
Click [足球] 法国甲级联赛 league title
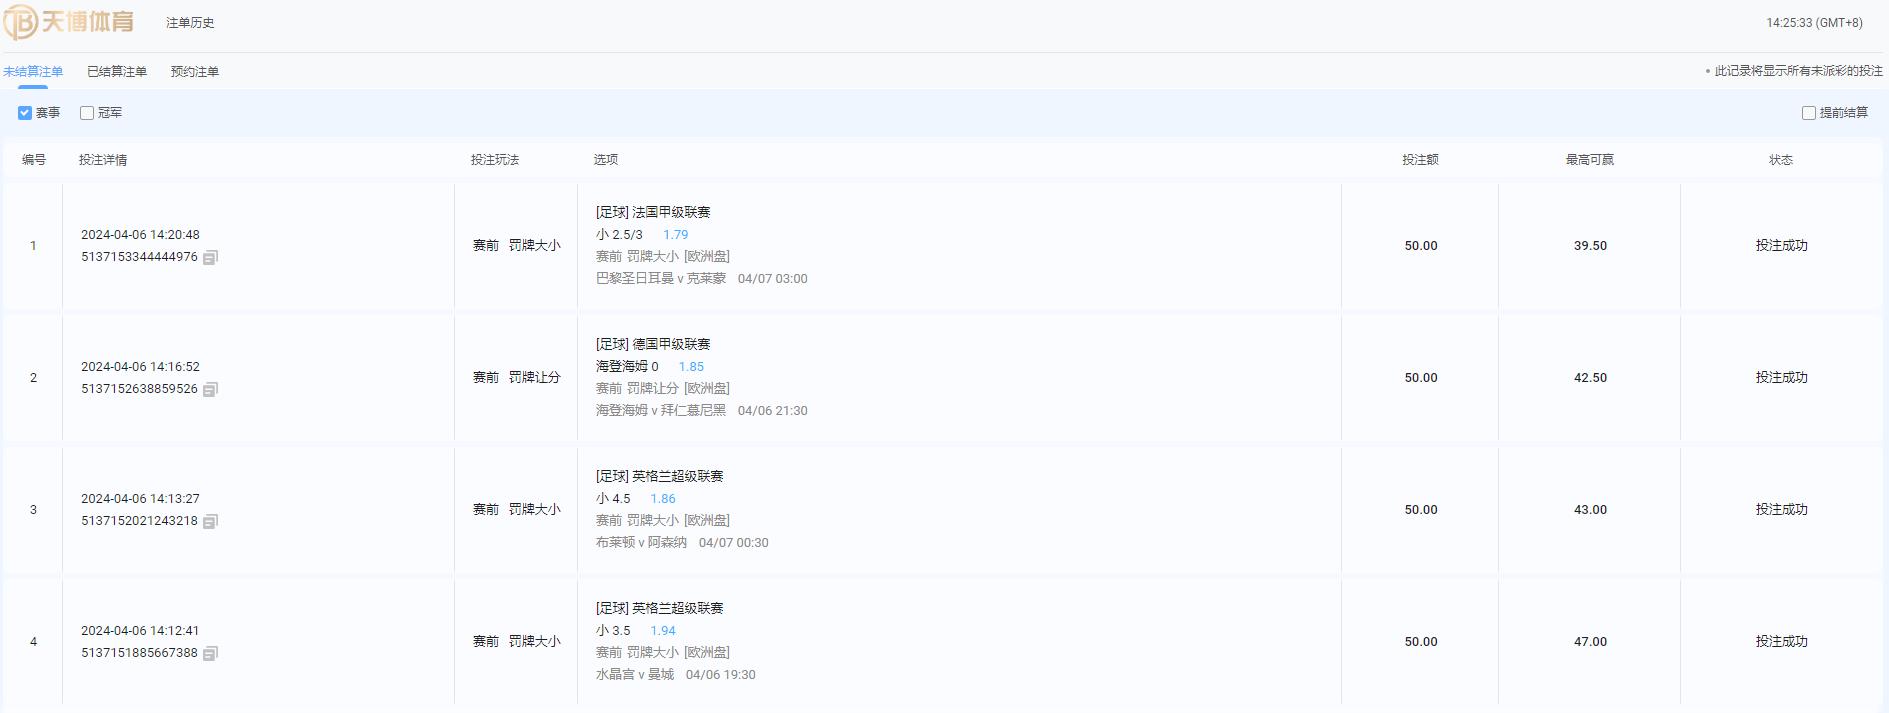click(x=653, y=212)
